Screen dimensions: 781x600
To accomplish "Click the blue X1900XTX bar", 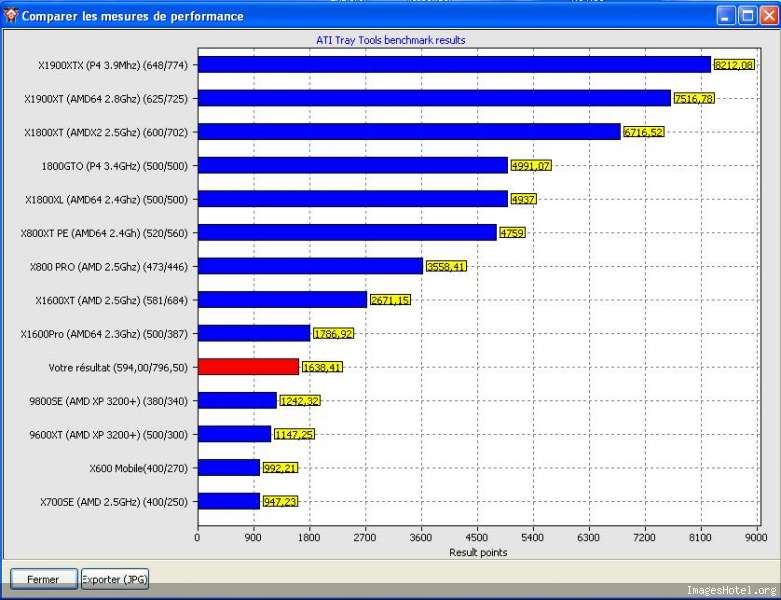I will click(x=454, y=65).
